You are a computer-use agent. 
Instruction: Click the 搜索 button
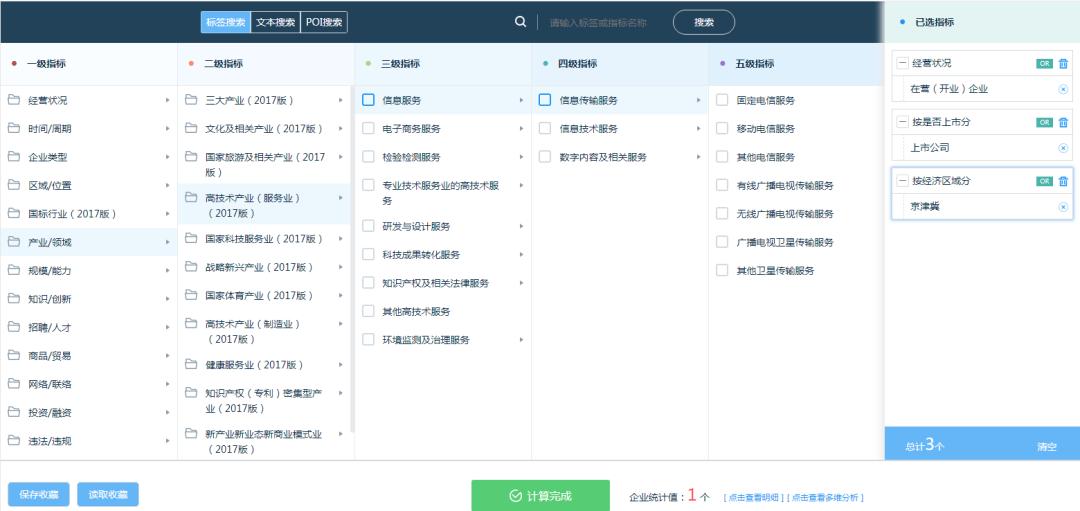[x=704, y=22]
